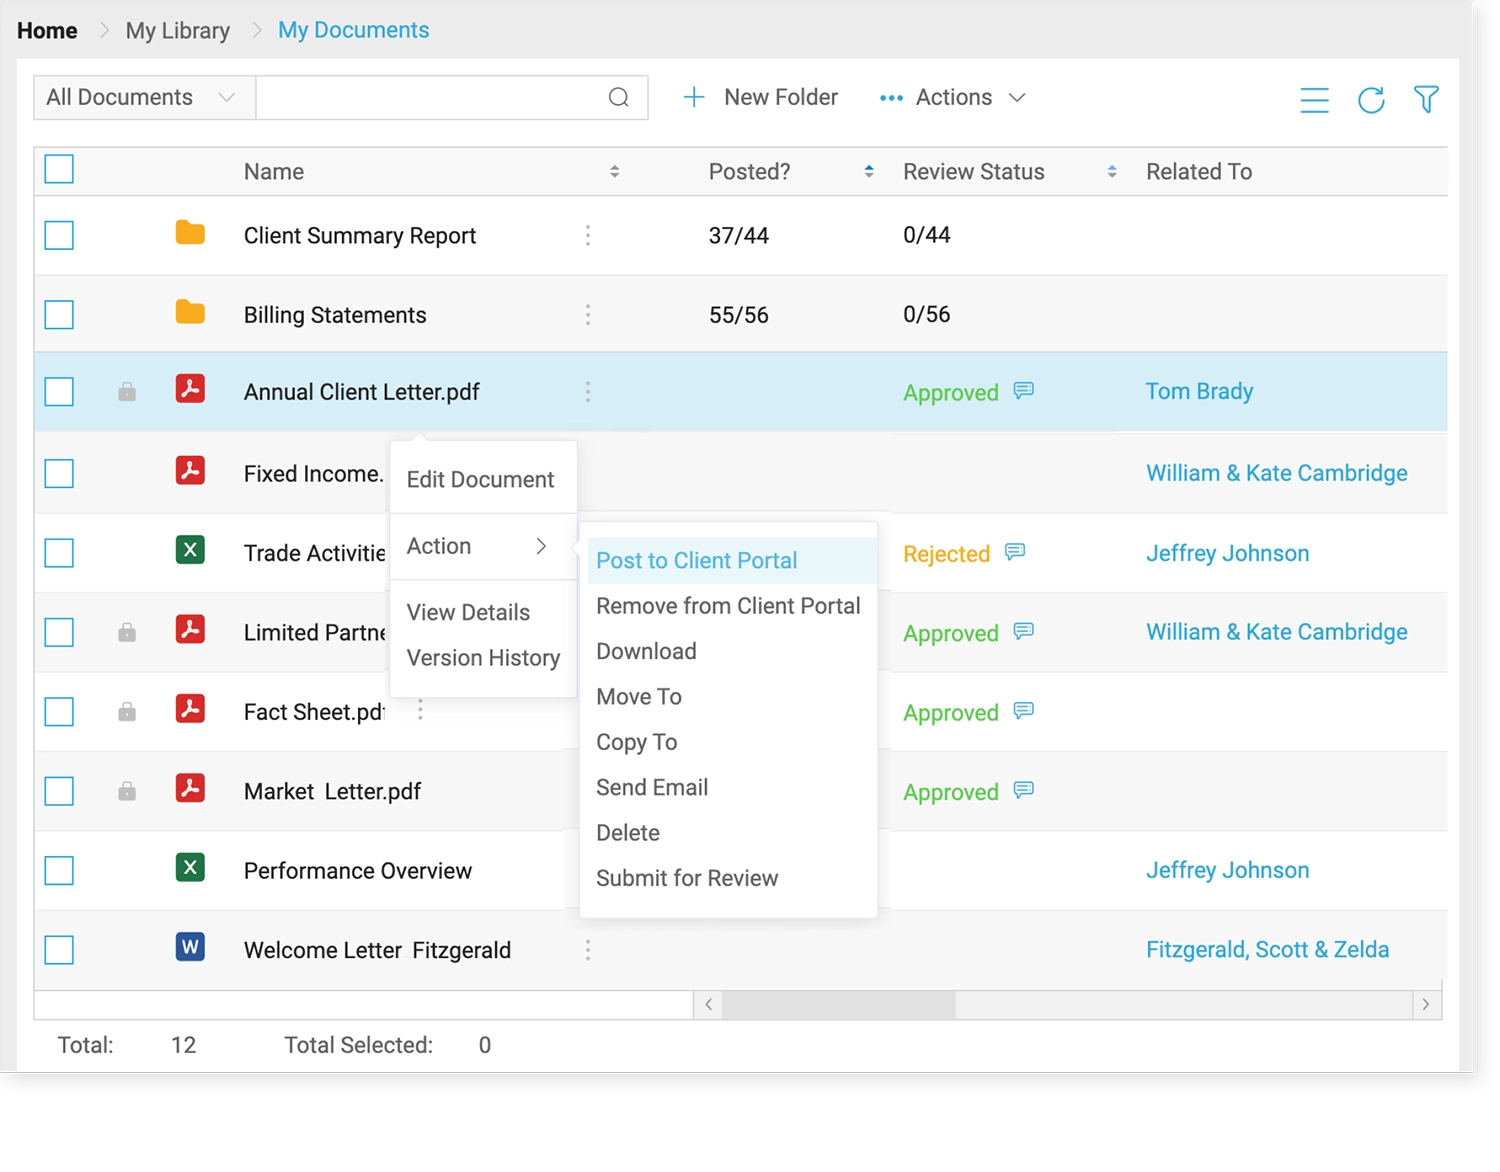This screenshot has height=1172, width=1500.
Task: Check the Fixed Income row checkbox
Action: click(x=59, y=473)
